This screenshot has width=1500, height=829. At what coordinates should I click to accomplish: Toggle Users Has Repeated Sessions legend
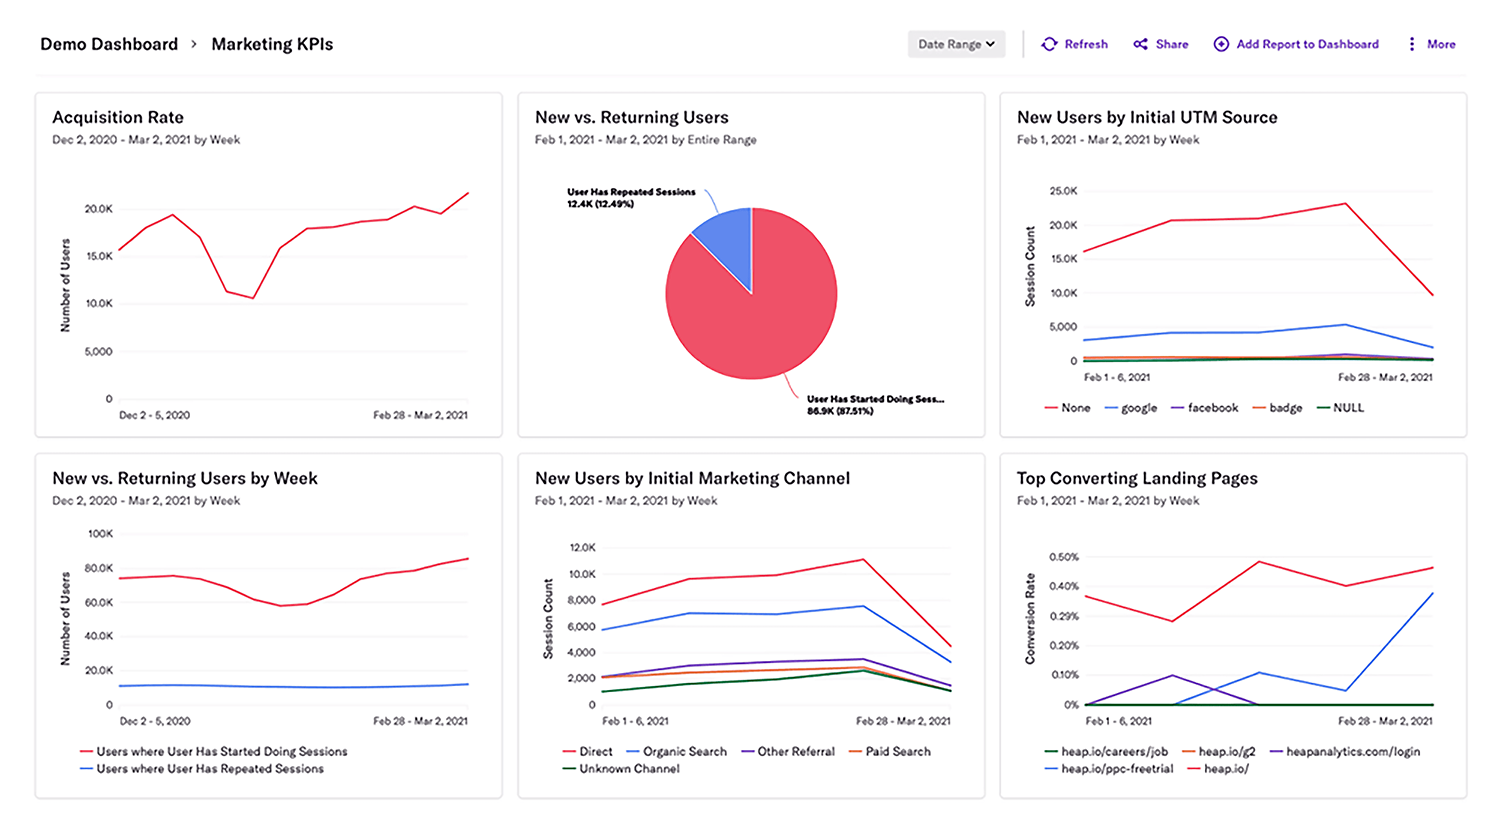pyautogui.click(x=201, y=769)
